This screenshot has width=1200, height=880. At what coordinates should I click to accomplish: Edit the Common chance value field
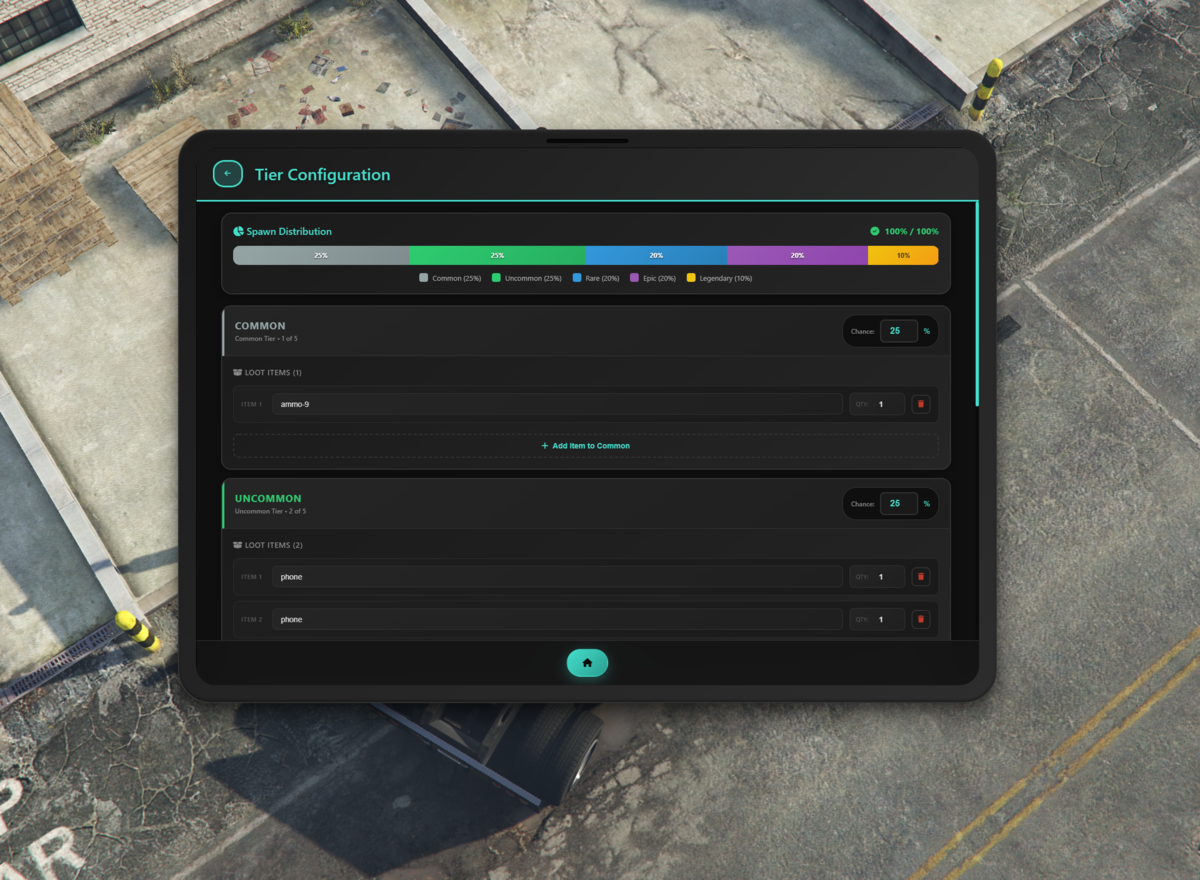point(899,331)
